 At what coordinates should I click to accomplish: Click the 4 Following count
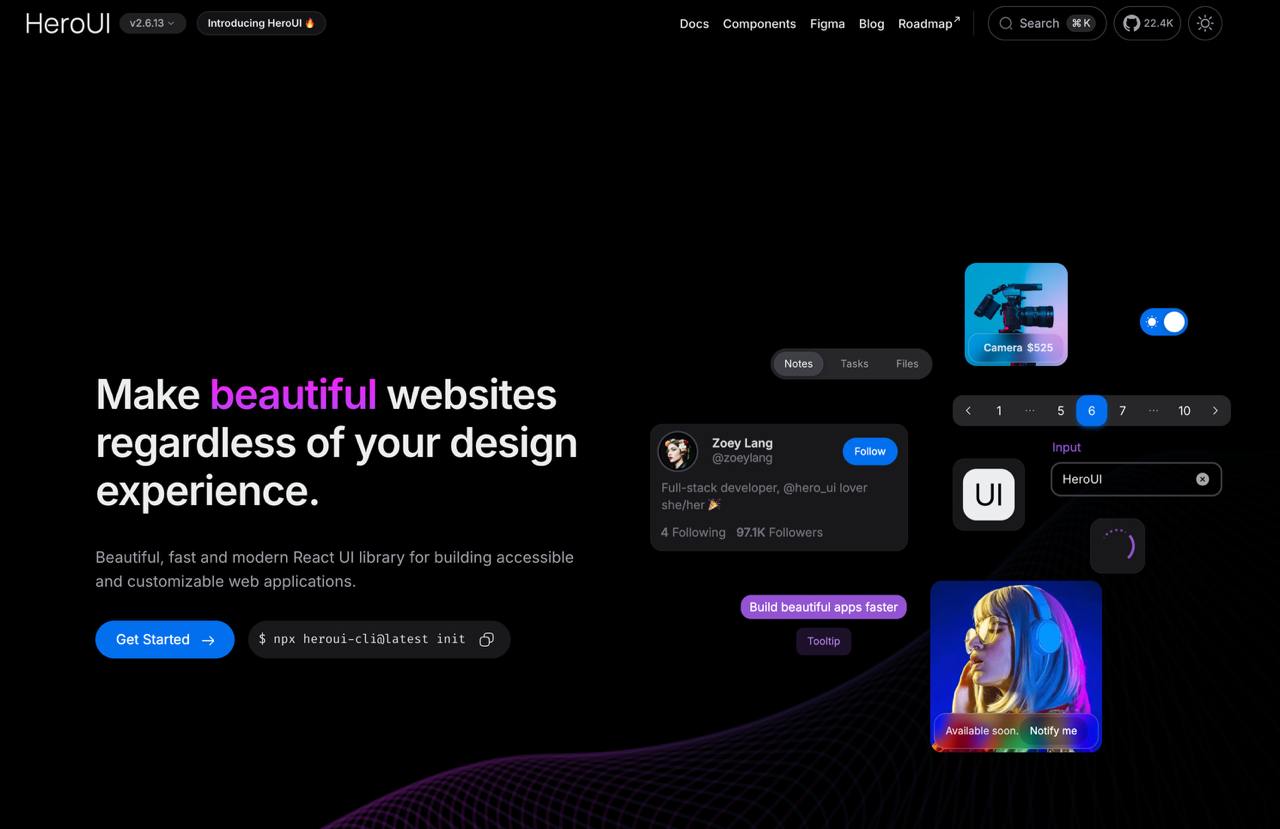click(693, 532)
